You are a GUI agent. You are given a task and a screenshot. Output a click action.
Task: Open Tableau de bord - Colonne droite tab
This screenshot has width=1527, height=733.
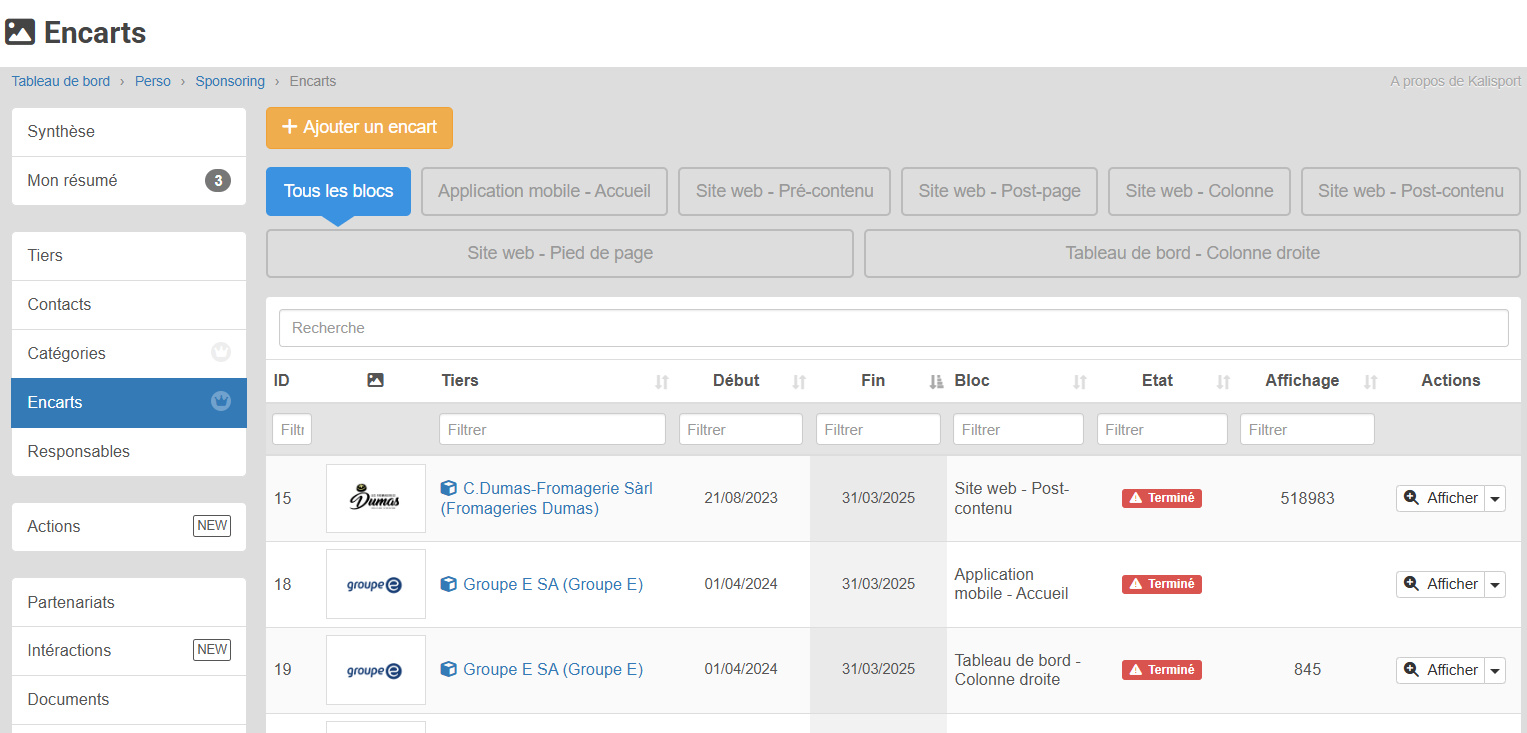point(1192,253)
